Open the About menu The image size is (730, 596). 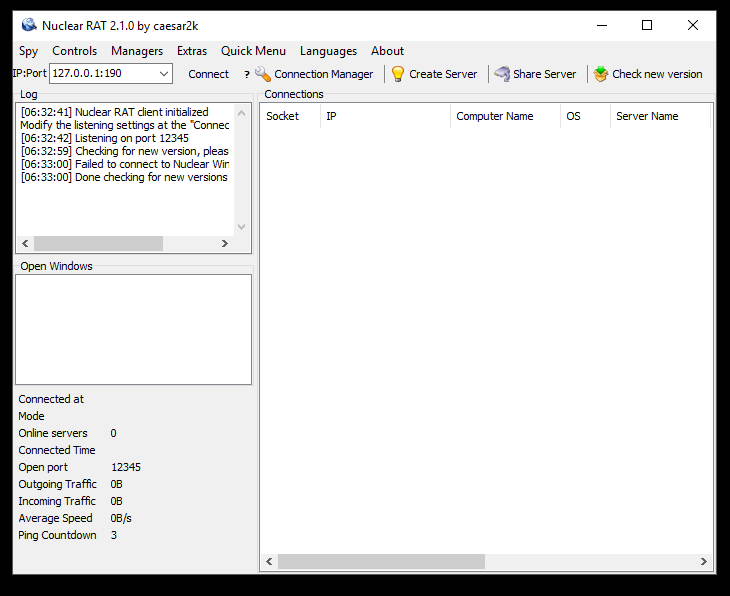(387, 51)
